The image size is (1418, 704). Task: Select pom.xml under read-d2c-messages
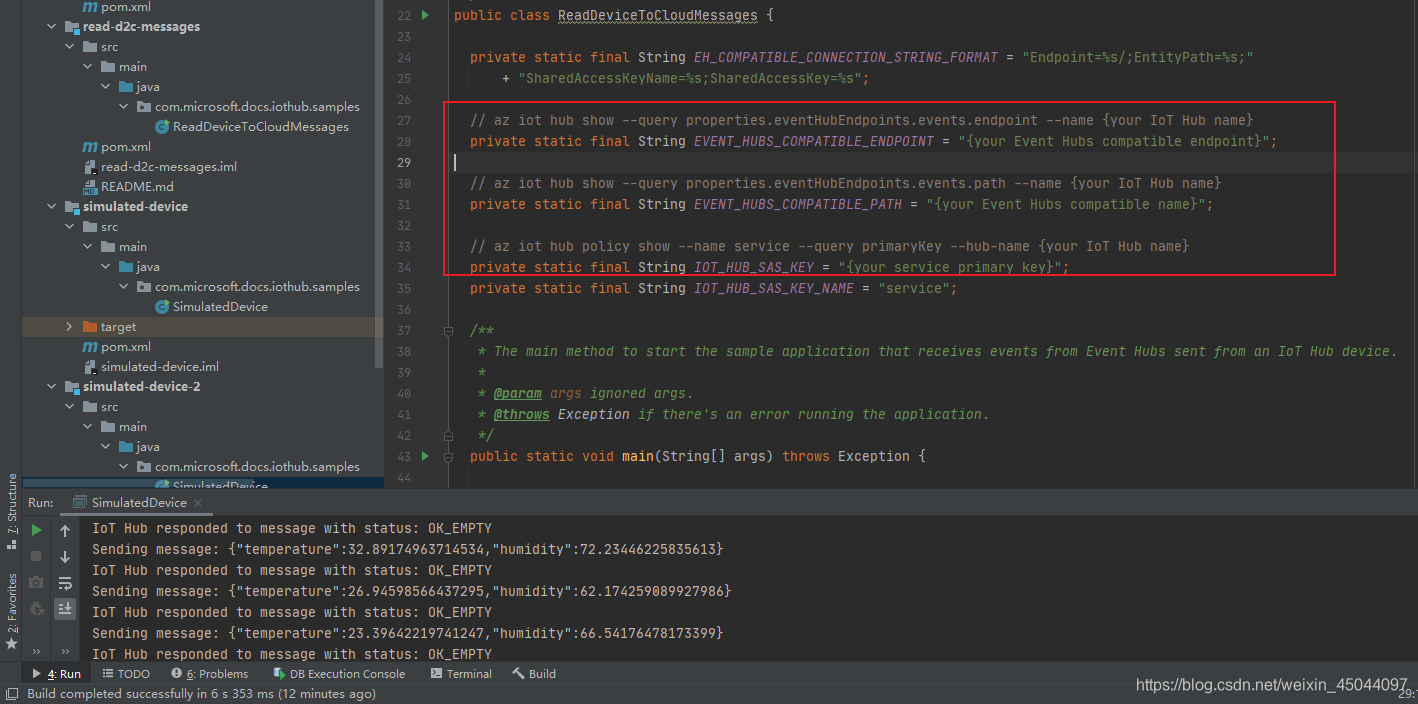pos(126,147)
